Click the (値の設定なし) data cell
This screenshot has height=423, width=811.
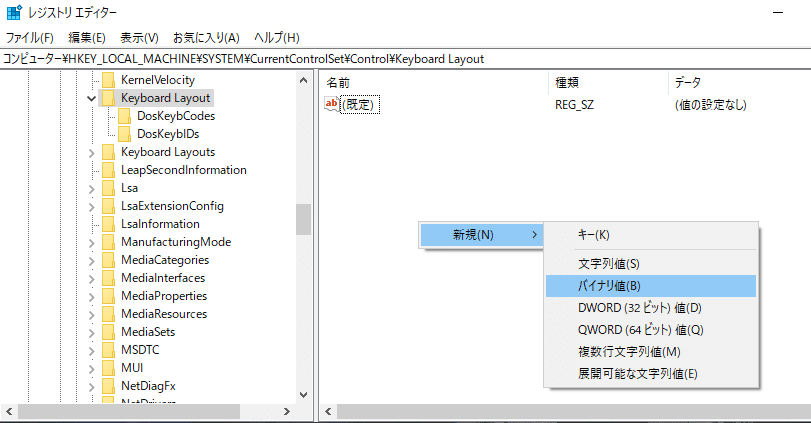pos(711,105)
